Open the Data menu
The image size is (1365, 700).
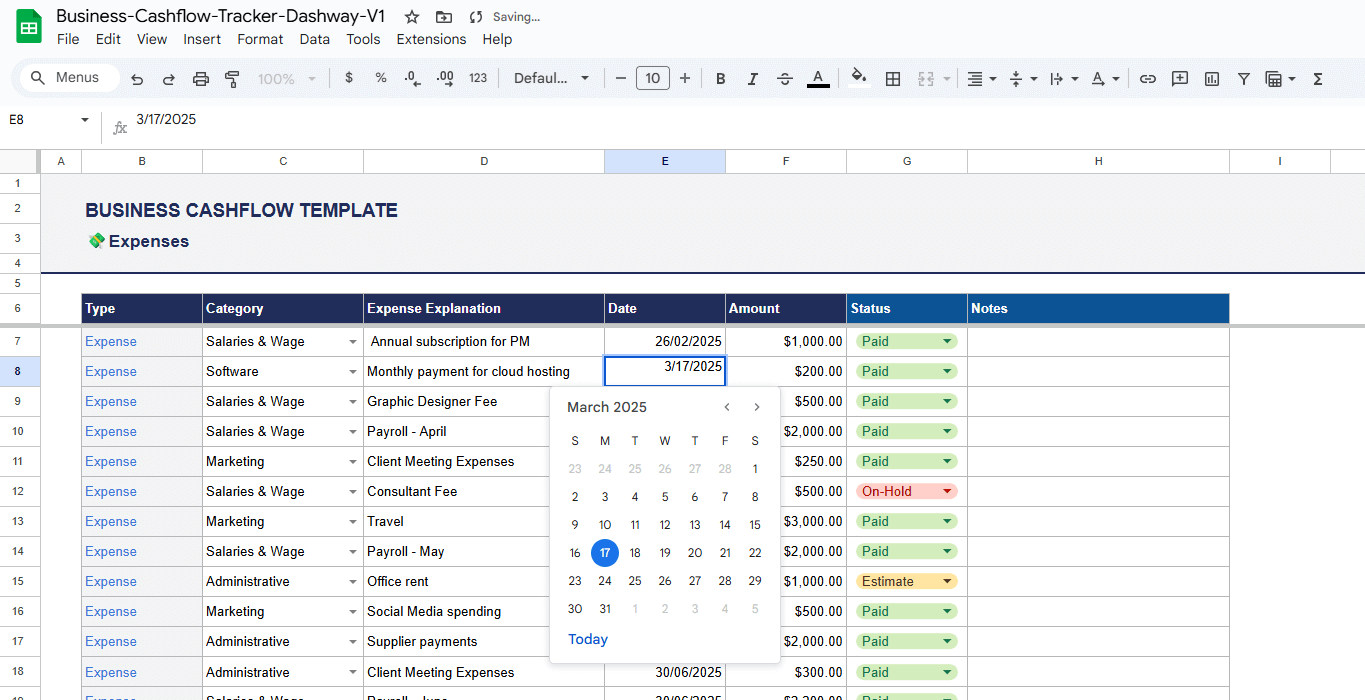[x=314, y=39]
